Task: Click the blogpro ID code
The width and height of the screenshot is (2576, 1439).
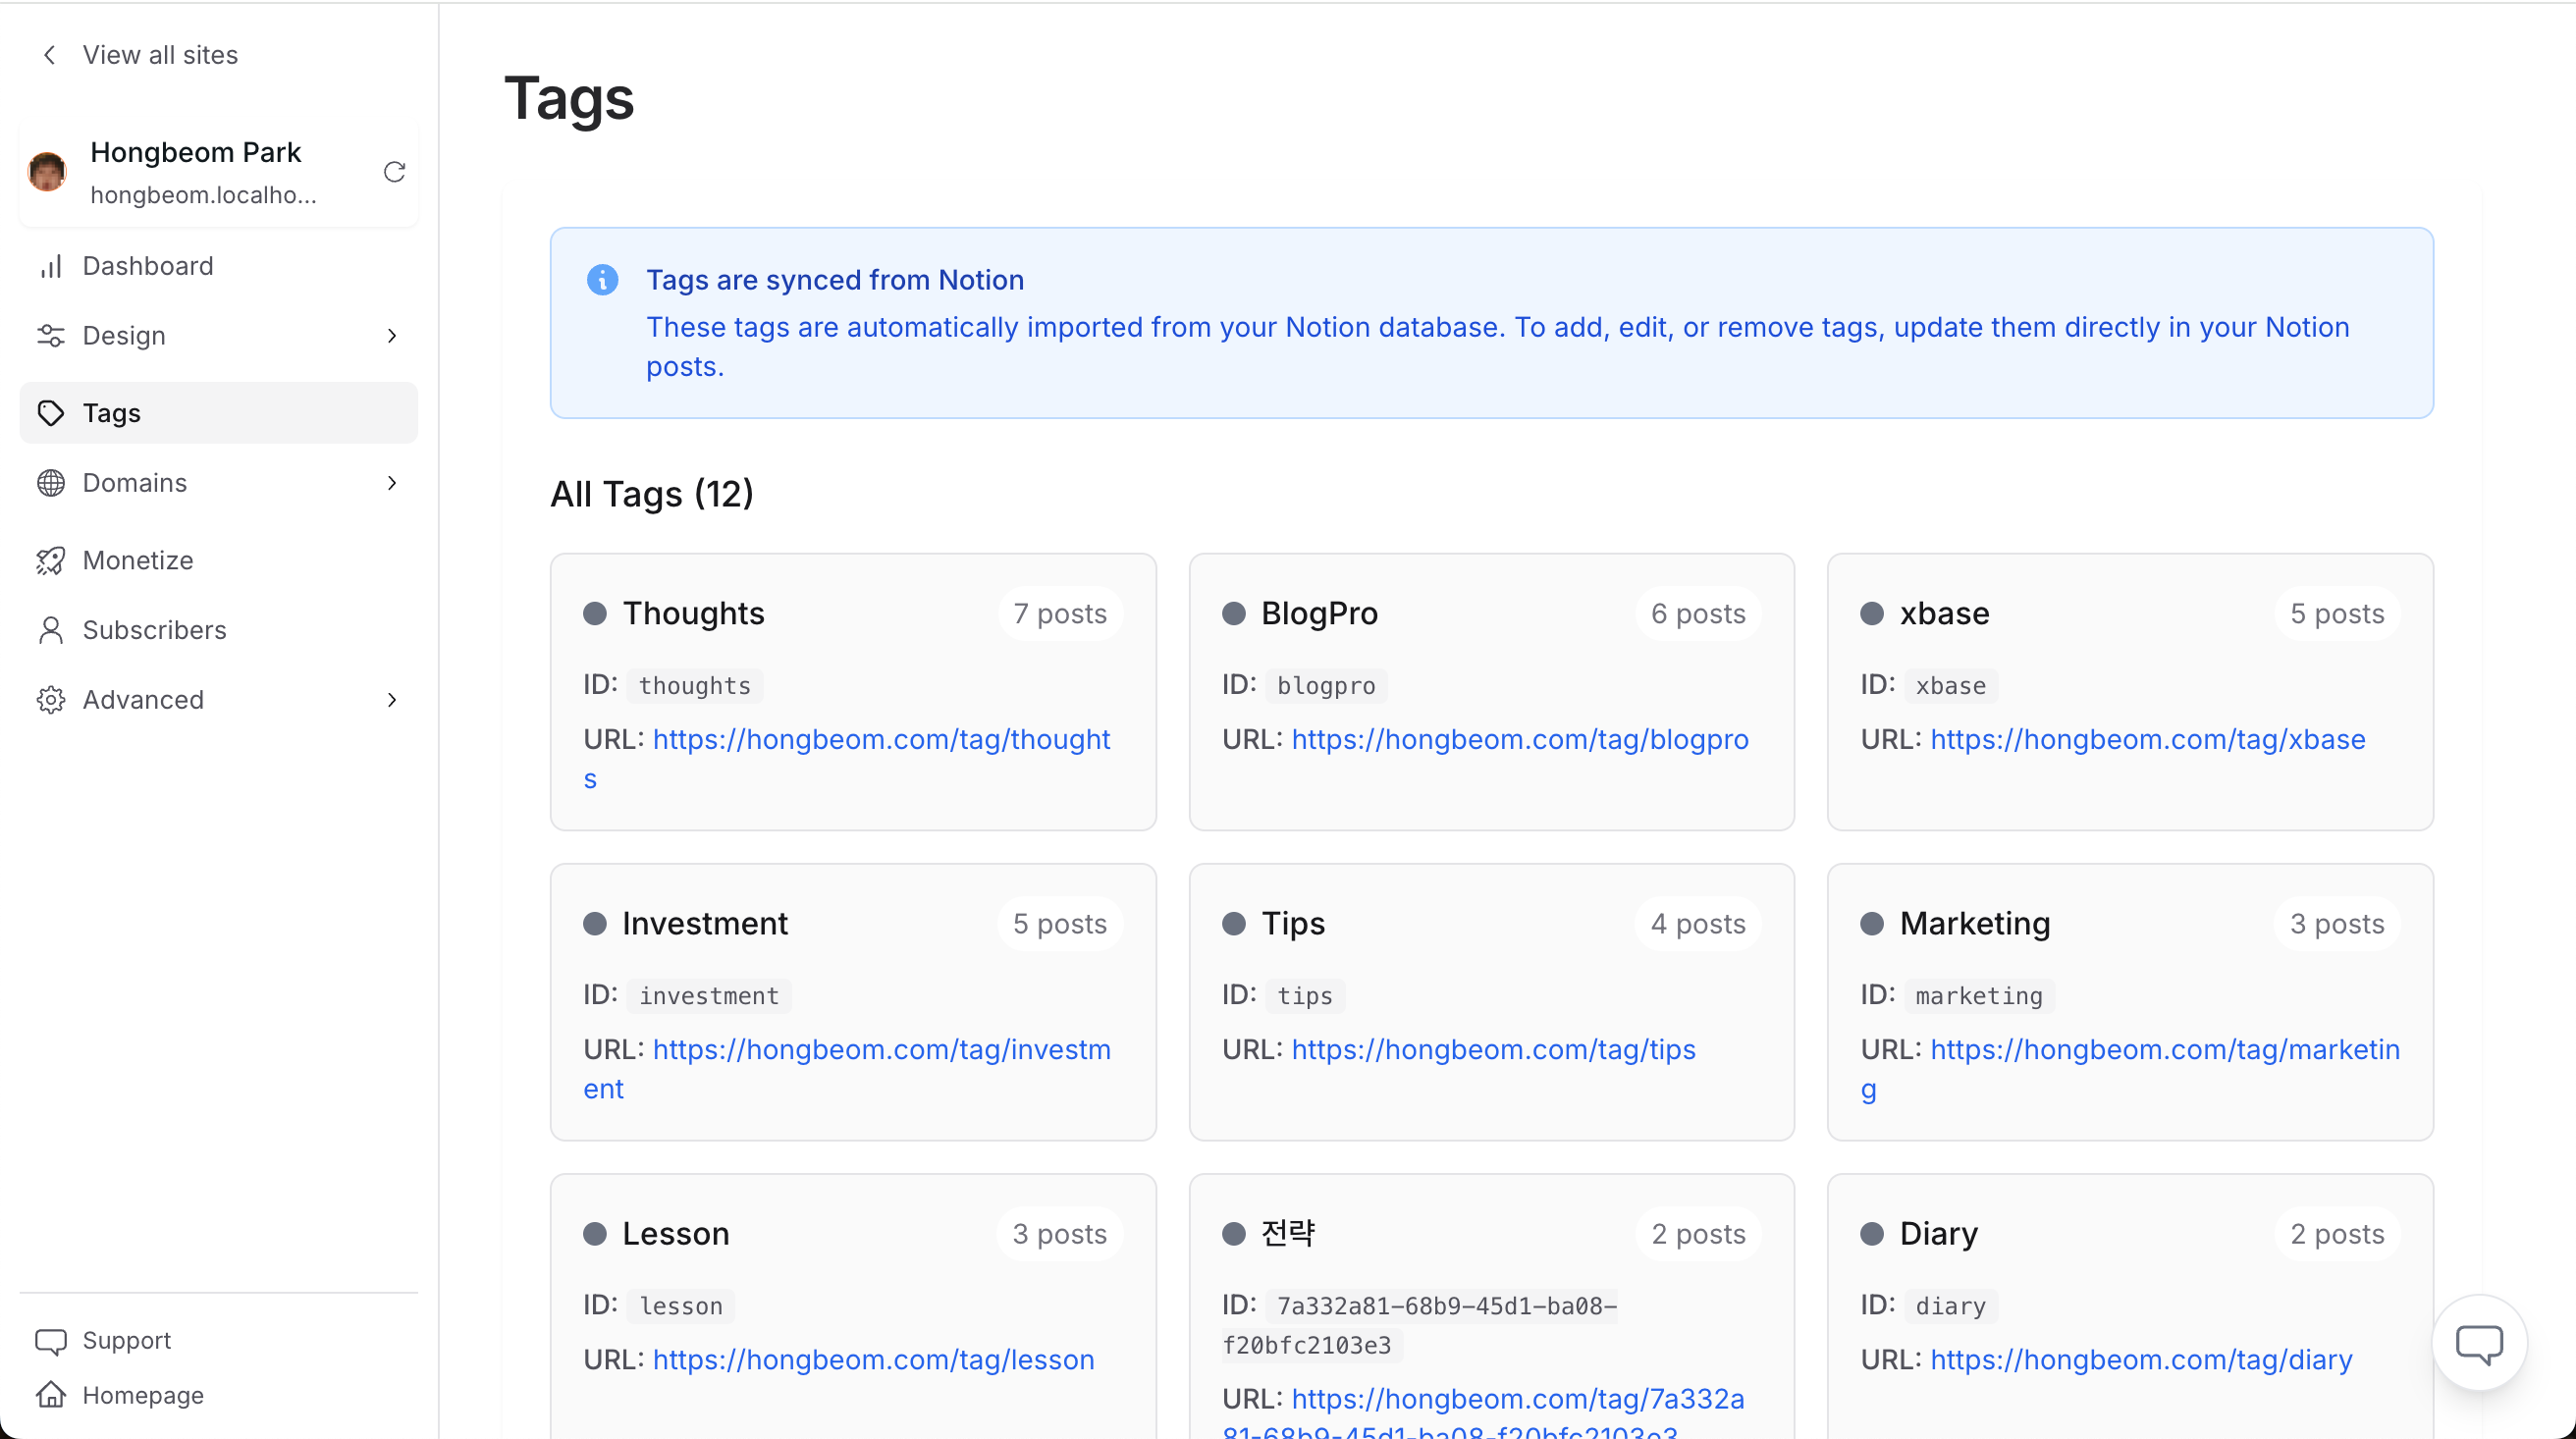Action: point(1326,686)
